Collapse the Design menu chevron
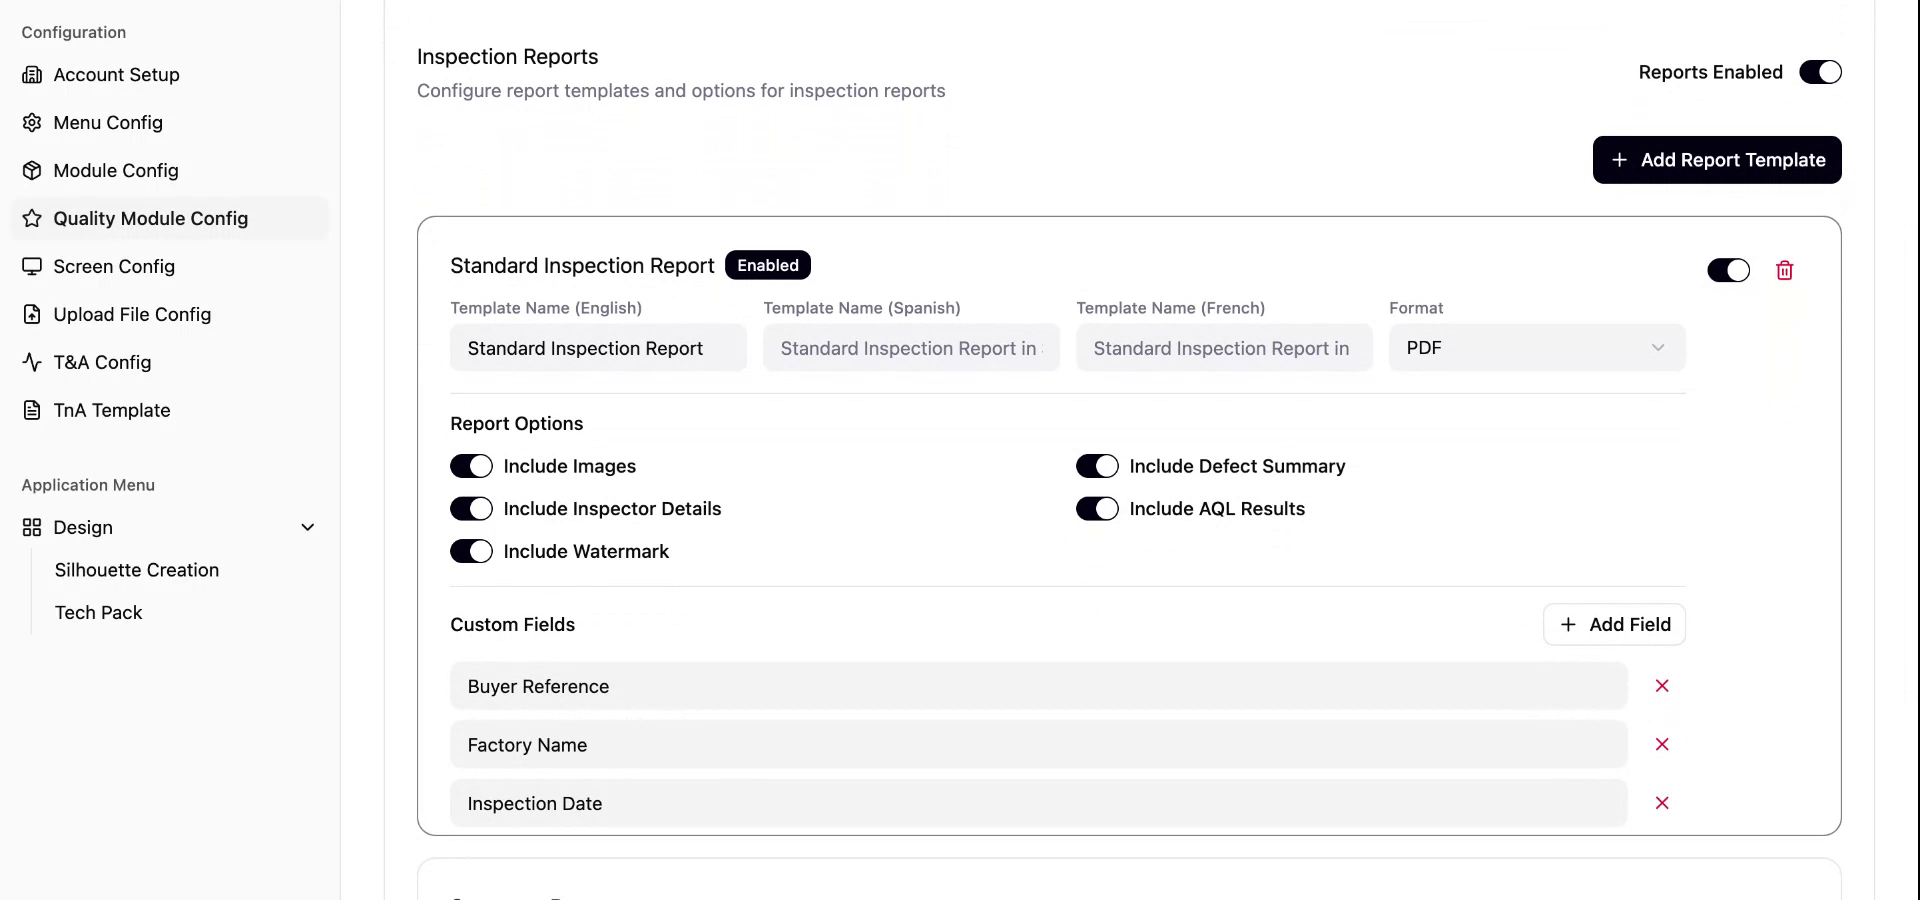The height and width of the screenshot is (900, 1920). click(x=308, y=528)
